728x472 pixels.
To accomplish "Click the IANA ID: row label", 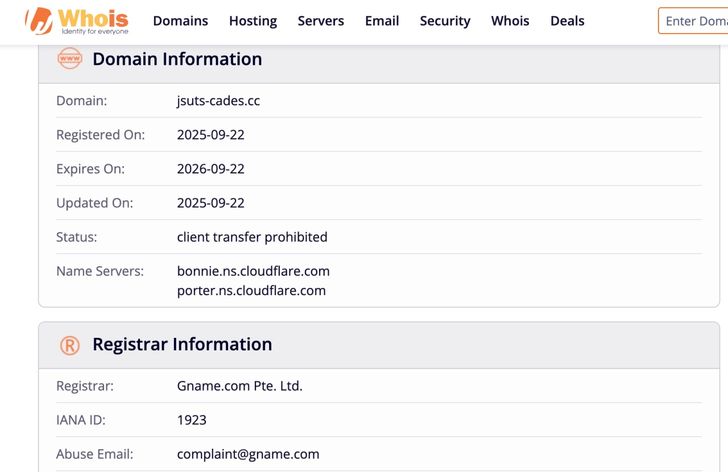I will tap(81, 420).
